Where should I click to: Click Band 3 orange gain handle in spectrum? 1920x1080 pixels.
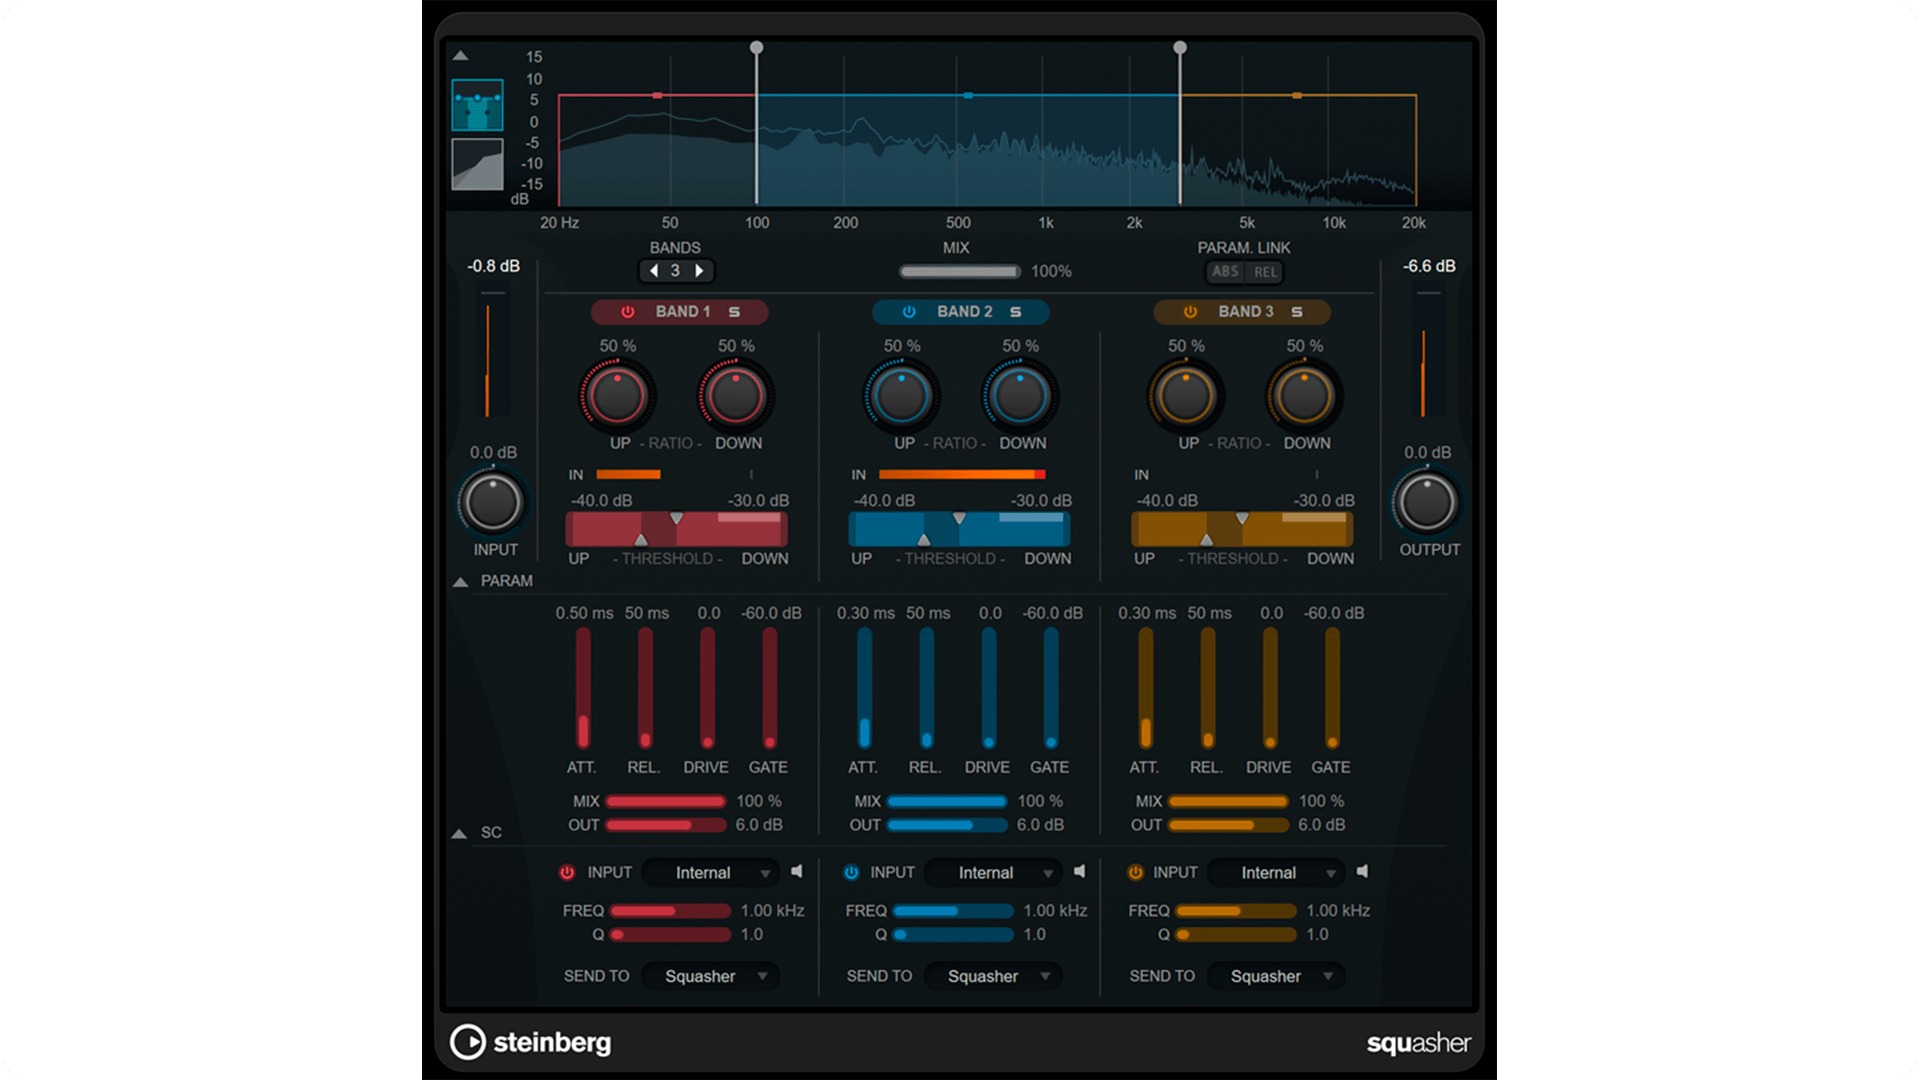(x=1297, y=96)
